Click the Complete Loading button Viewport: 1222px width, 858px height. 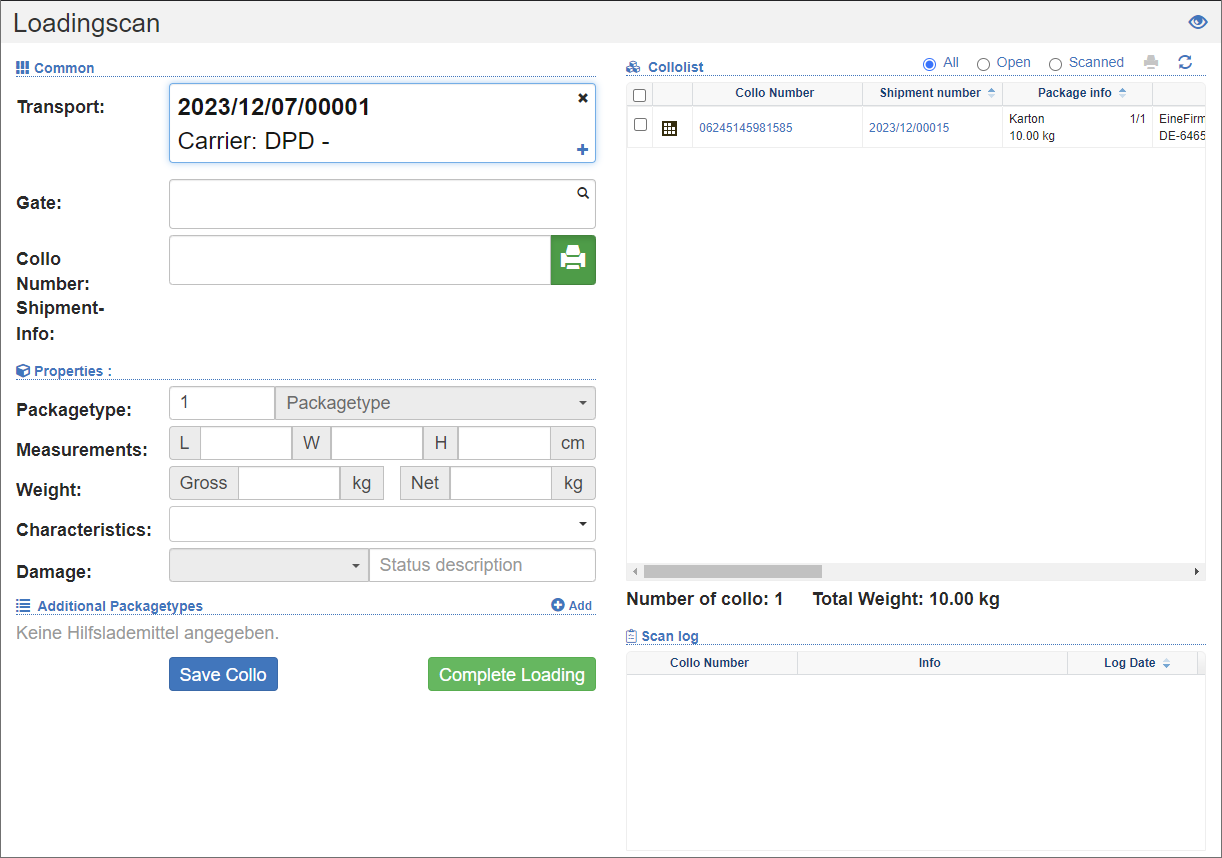click(x=511, y=675)
